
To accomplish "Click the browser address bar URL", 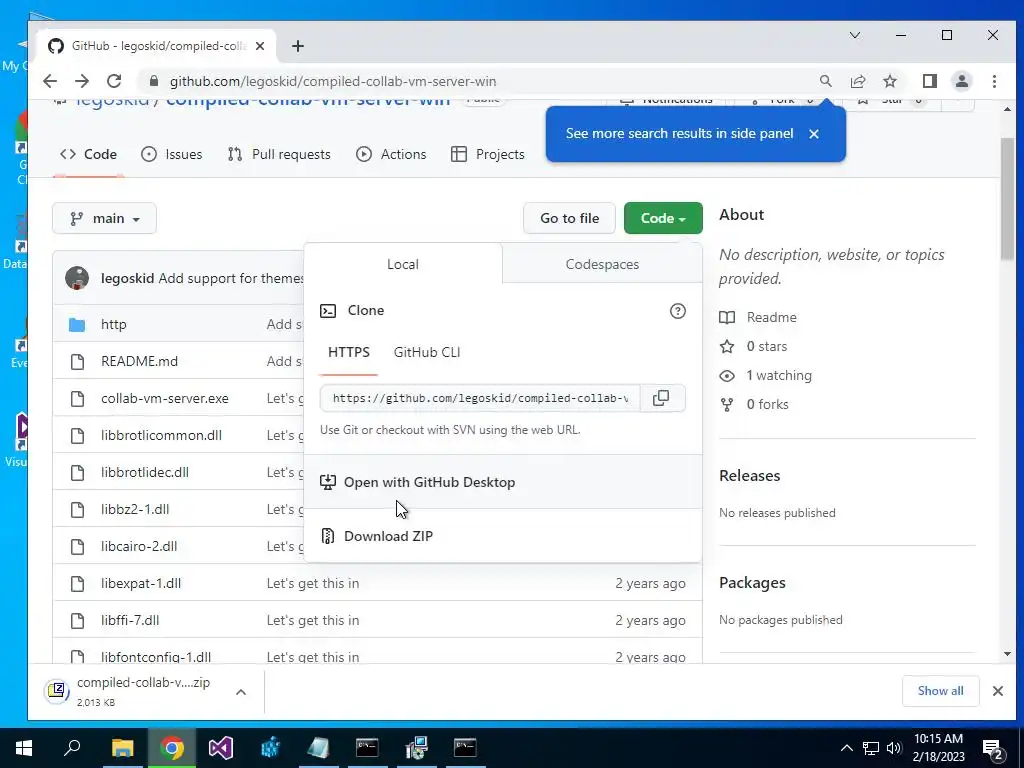I will [x=333, y=81].
